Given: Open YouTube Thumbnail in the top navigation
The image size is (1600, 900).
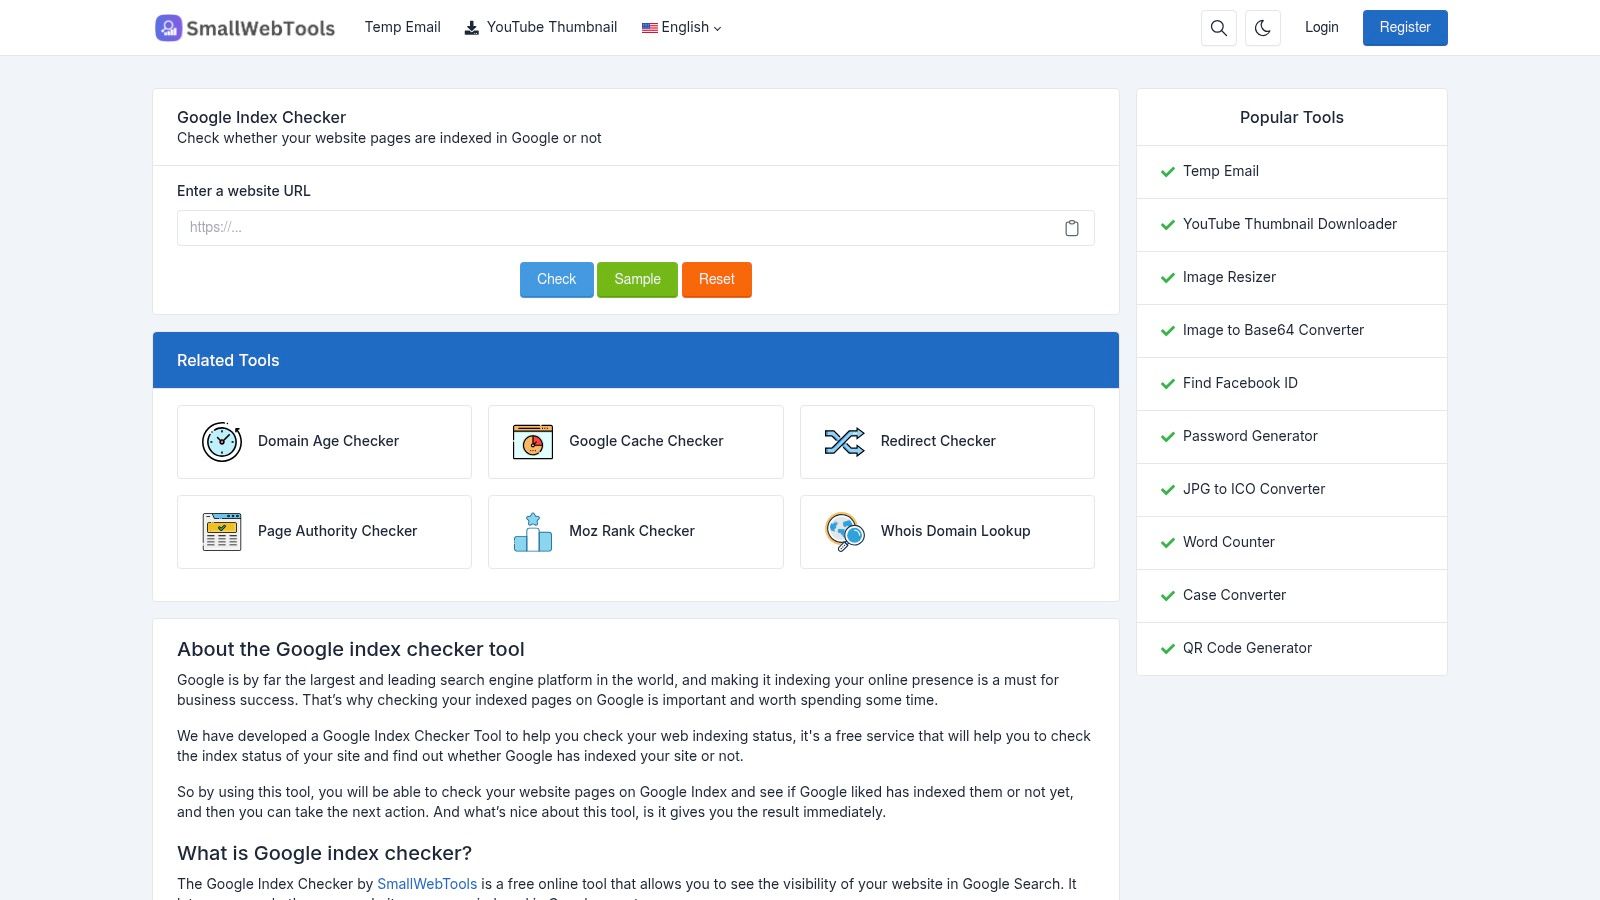Looking at the screenshot, I should [x=541, y=27].
